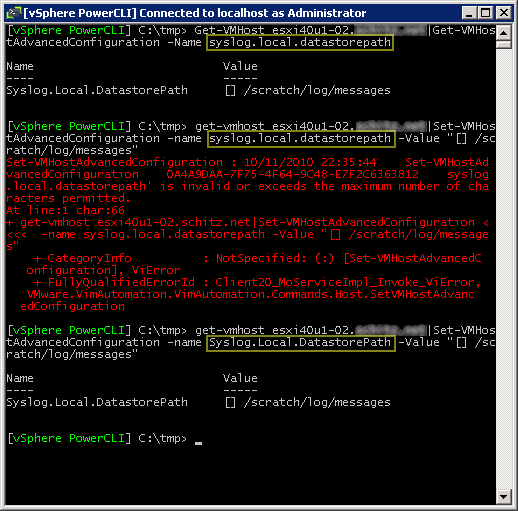Click the red 'At line:1 char:66' text
518x511 pixels.
[65, 210]
